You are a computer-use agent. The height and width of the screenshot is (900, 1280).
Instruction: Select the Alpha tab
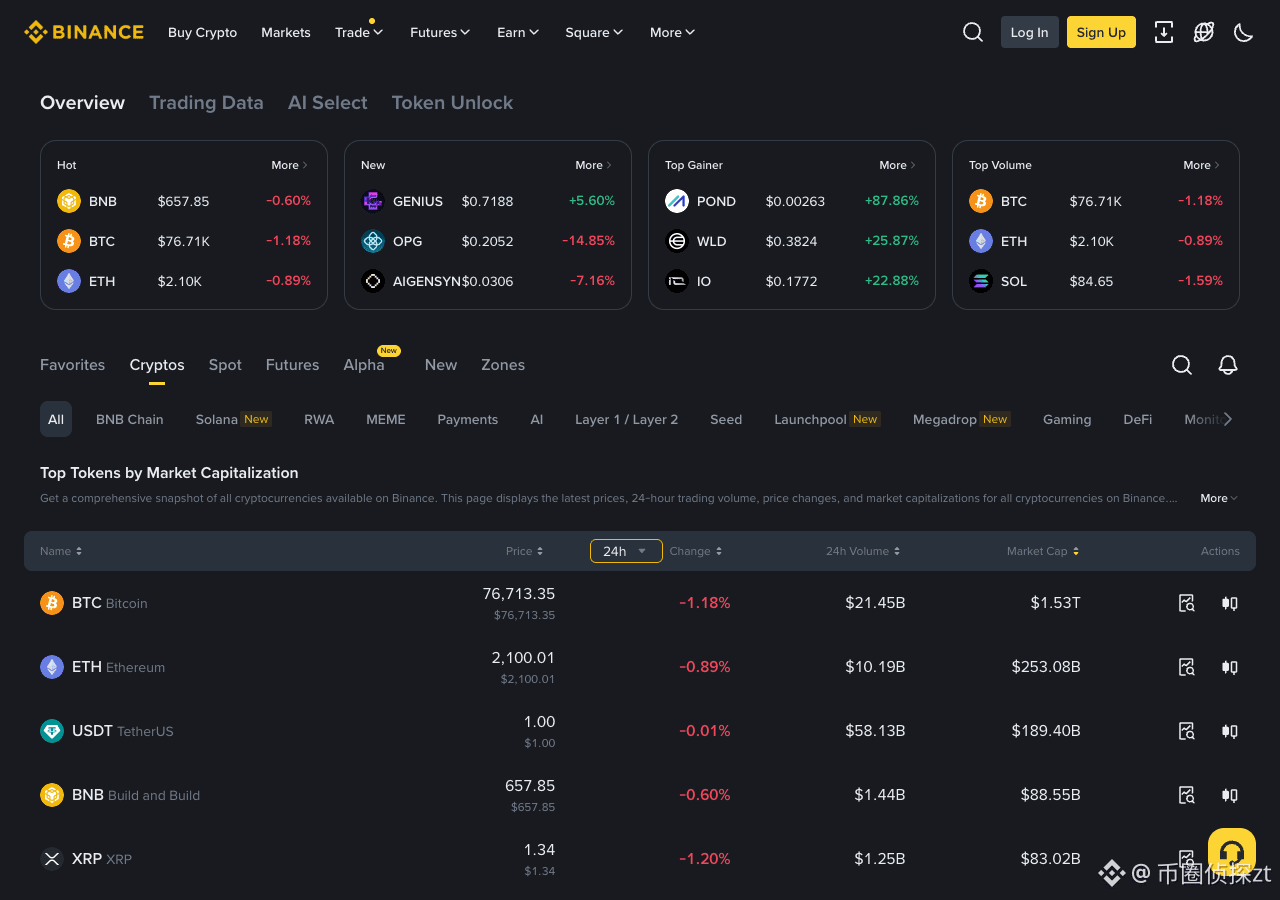click(x=364, y=365)
